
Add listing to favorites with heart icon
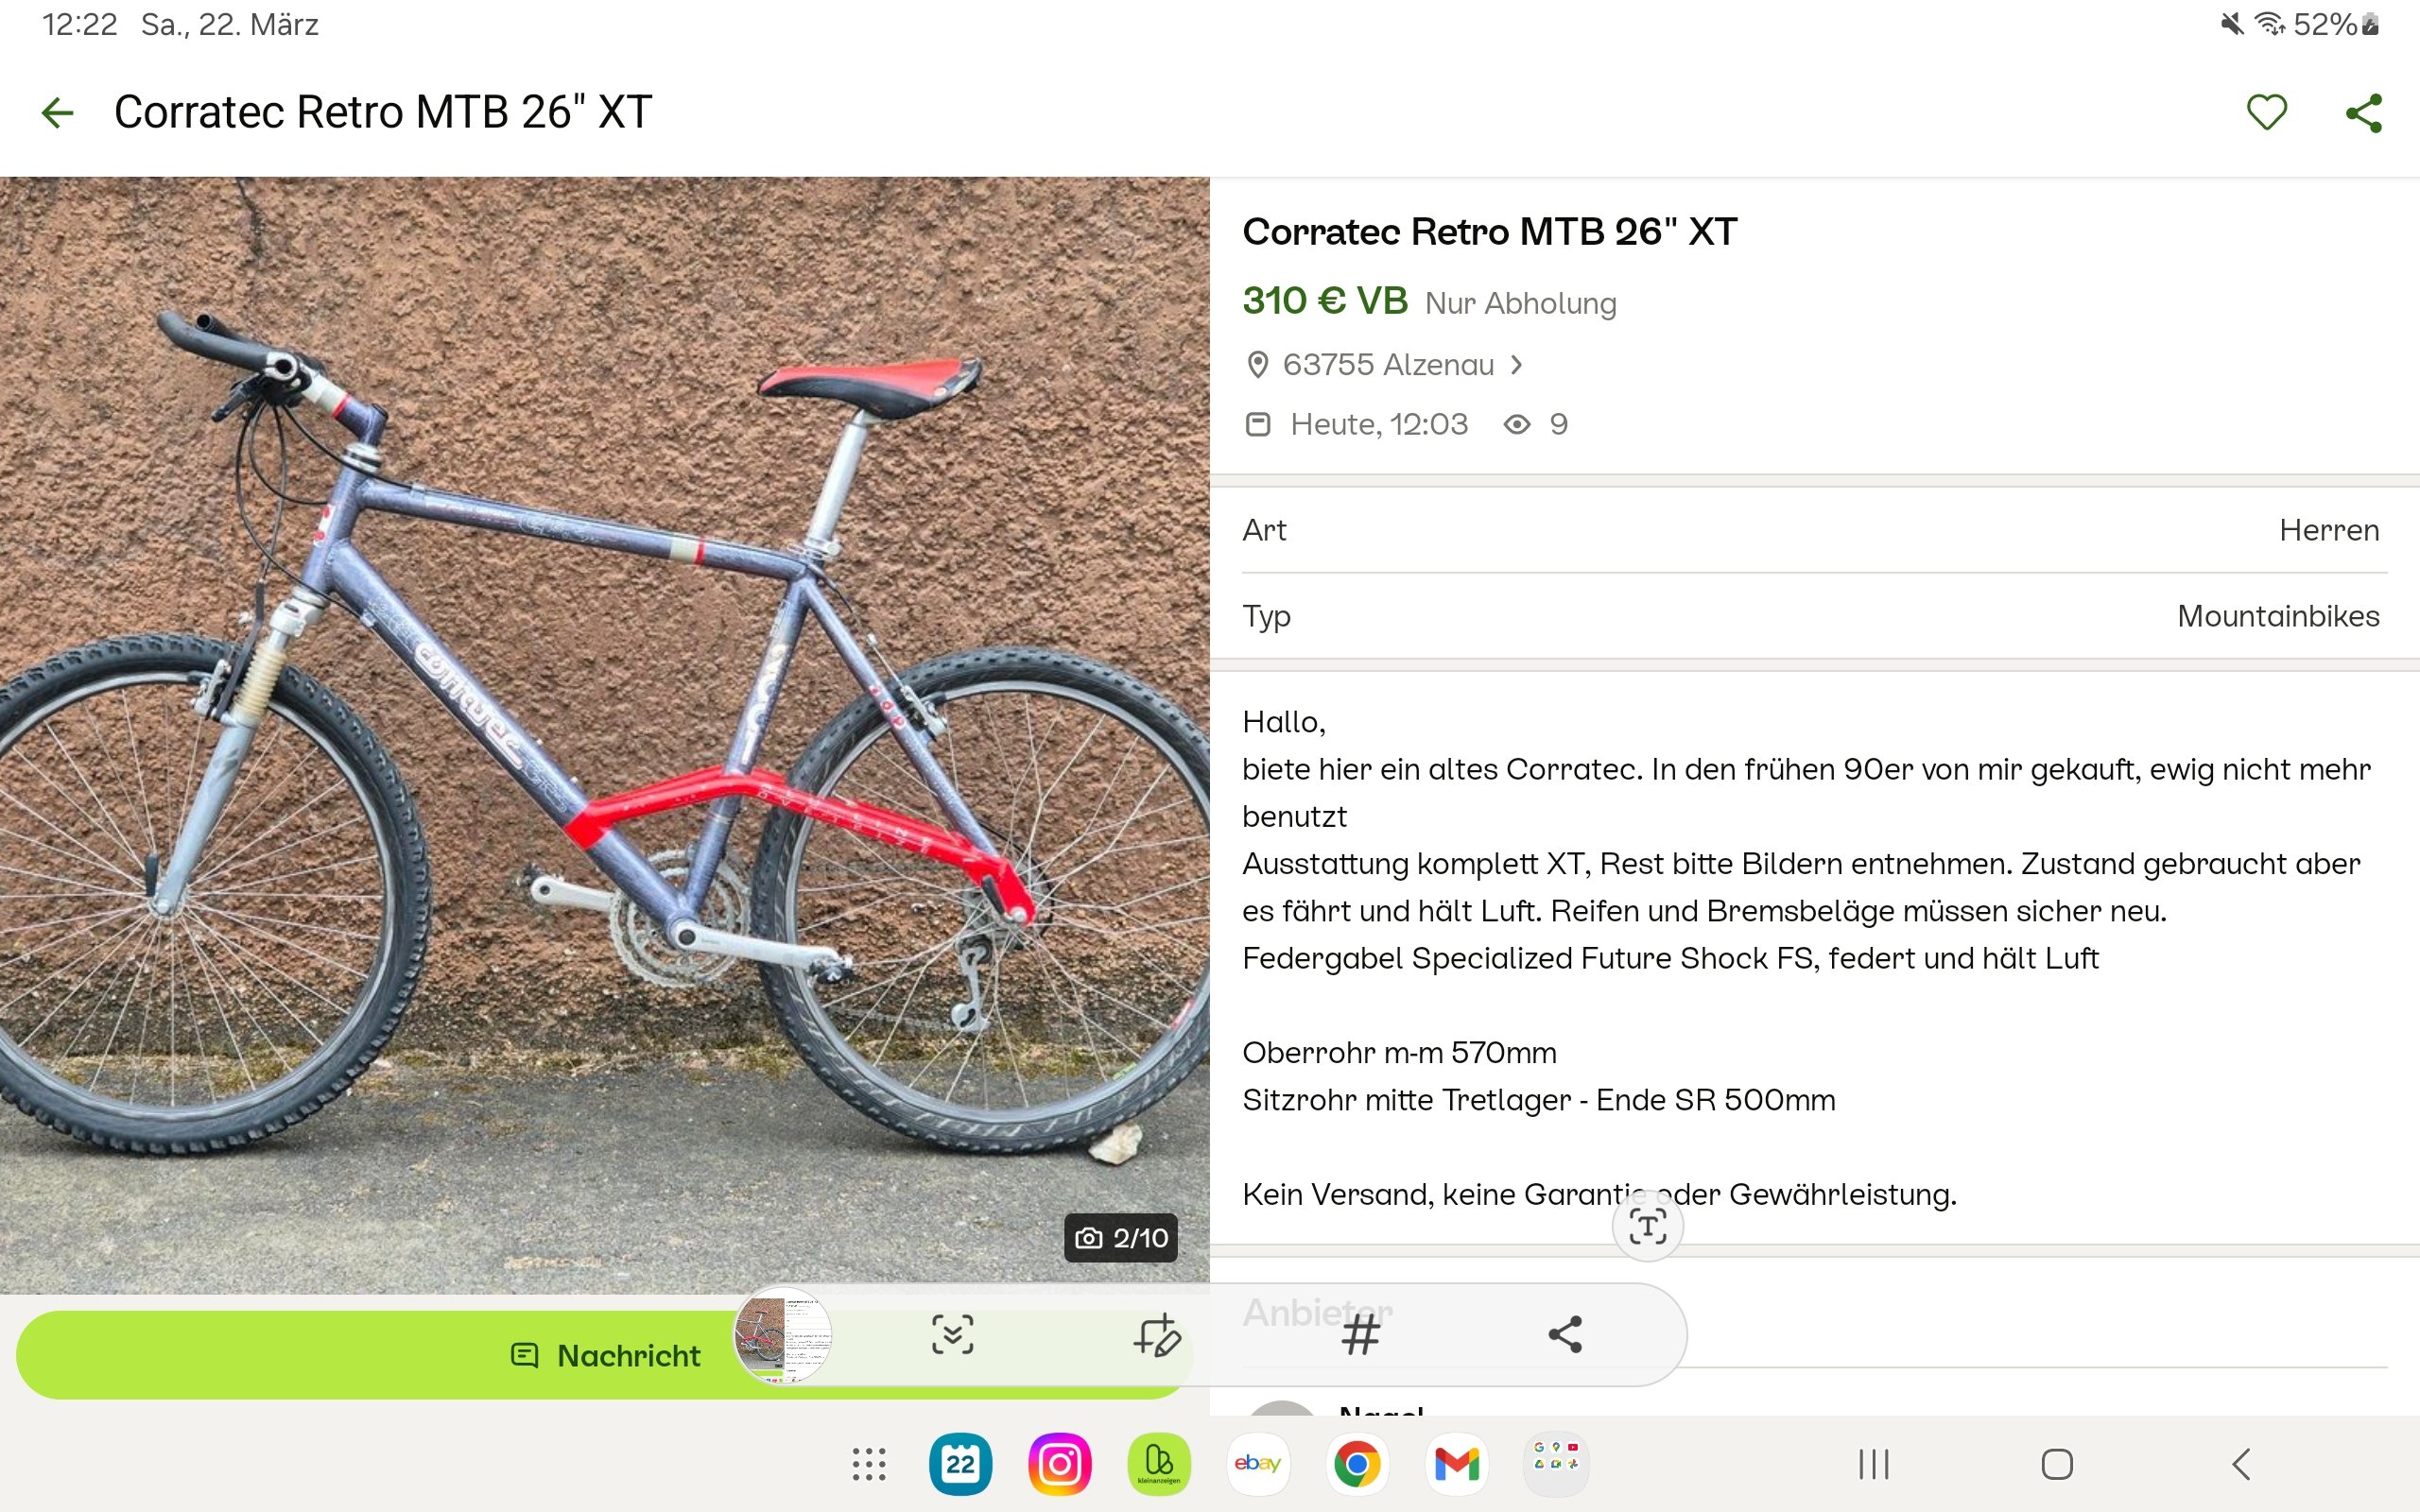(x=2266, y=112)
